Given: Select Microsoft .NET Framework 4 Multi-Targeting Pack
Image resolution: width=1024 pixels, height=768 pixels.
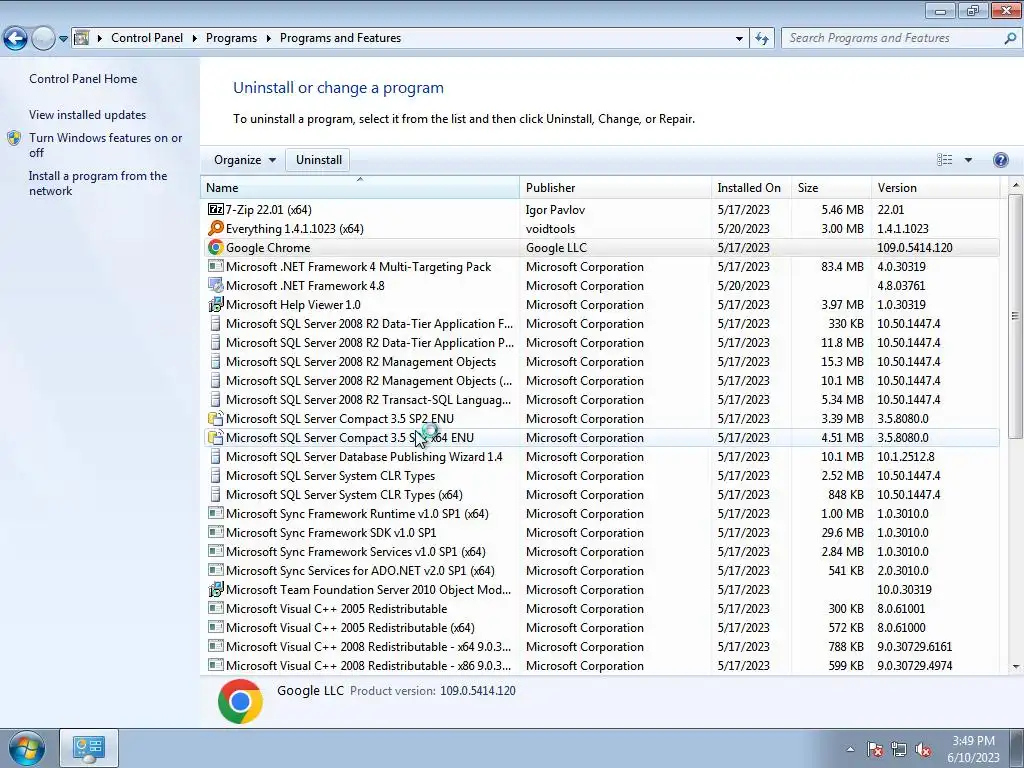Looking at the screenshot, I should tap(600, 266).
